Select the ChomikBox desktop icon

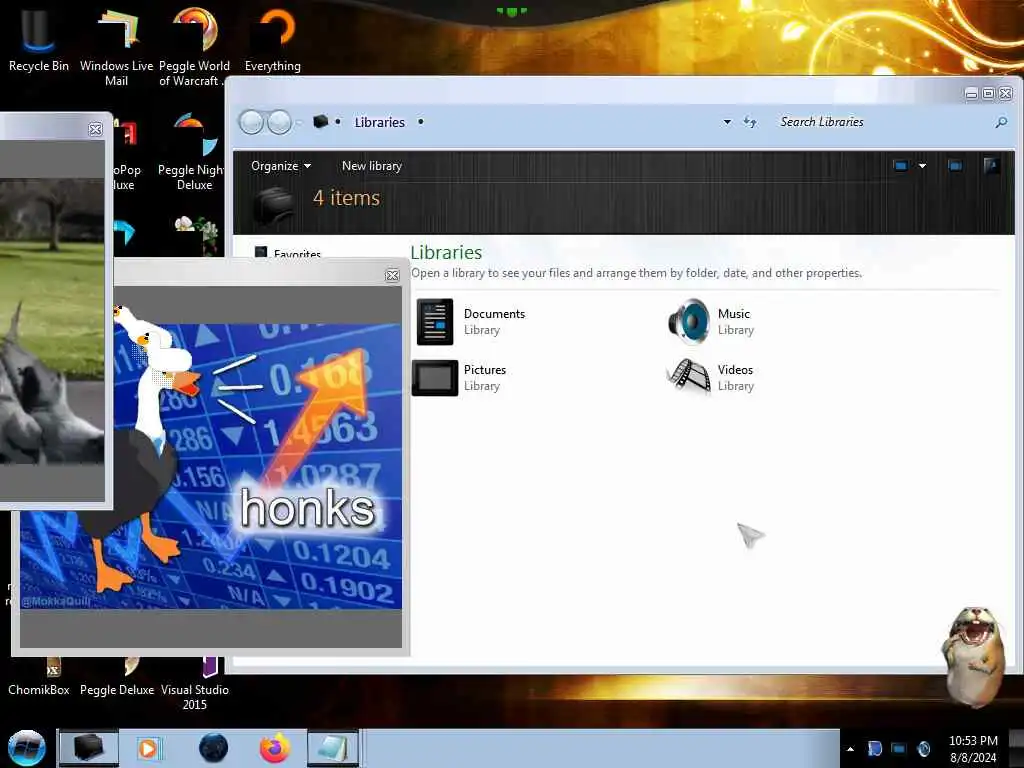(39, 679)
